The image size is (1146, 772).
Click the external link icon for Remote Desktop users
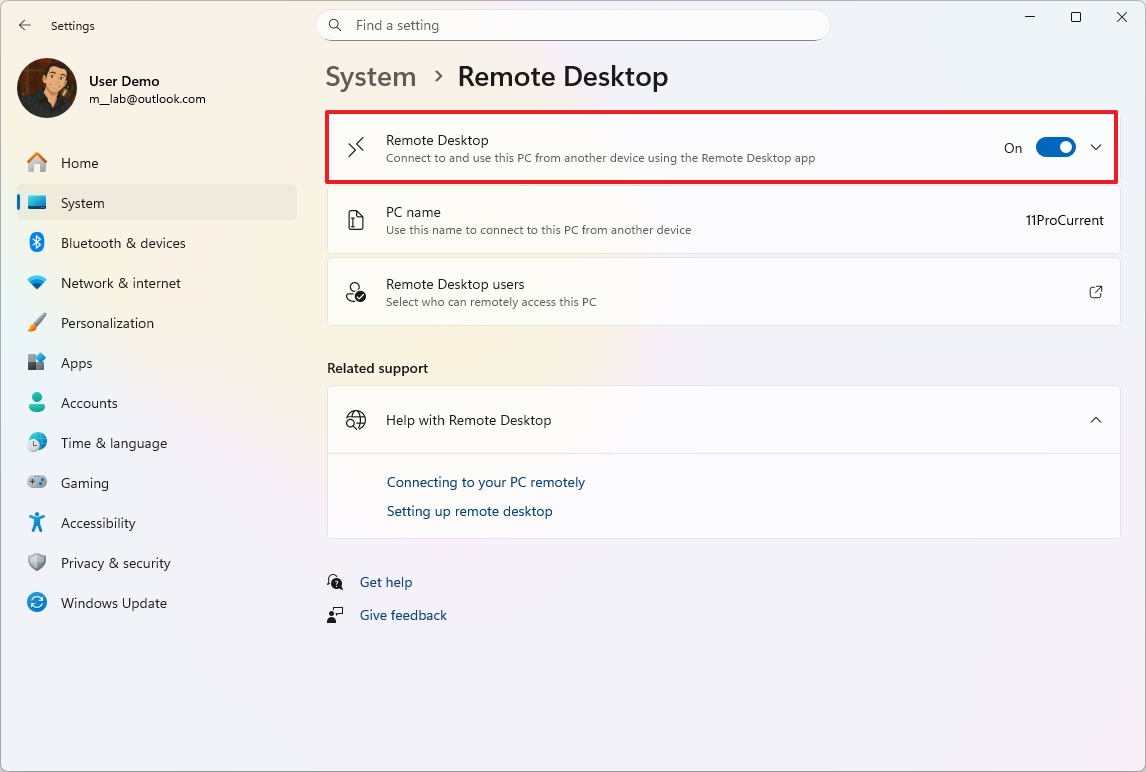[x=1095, y=292]
